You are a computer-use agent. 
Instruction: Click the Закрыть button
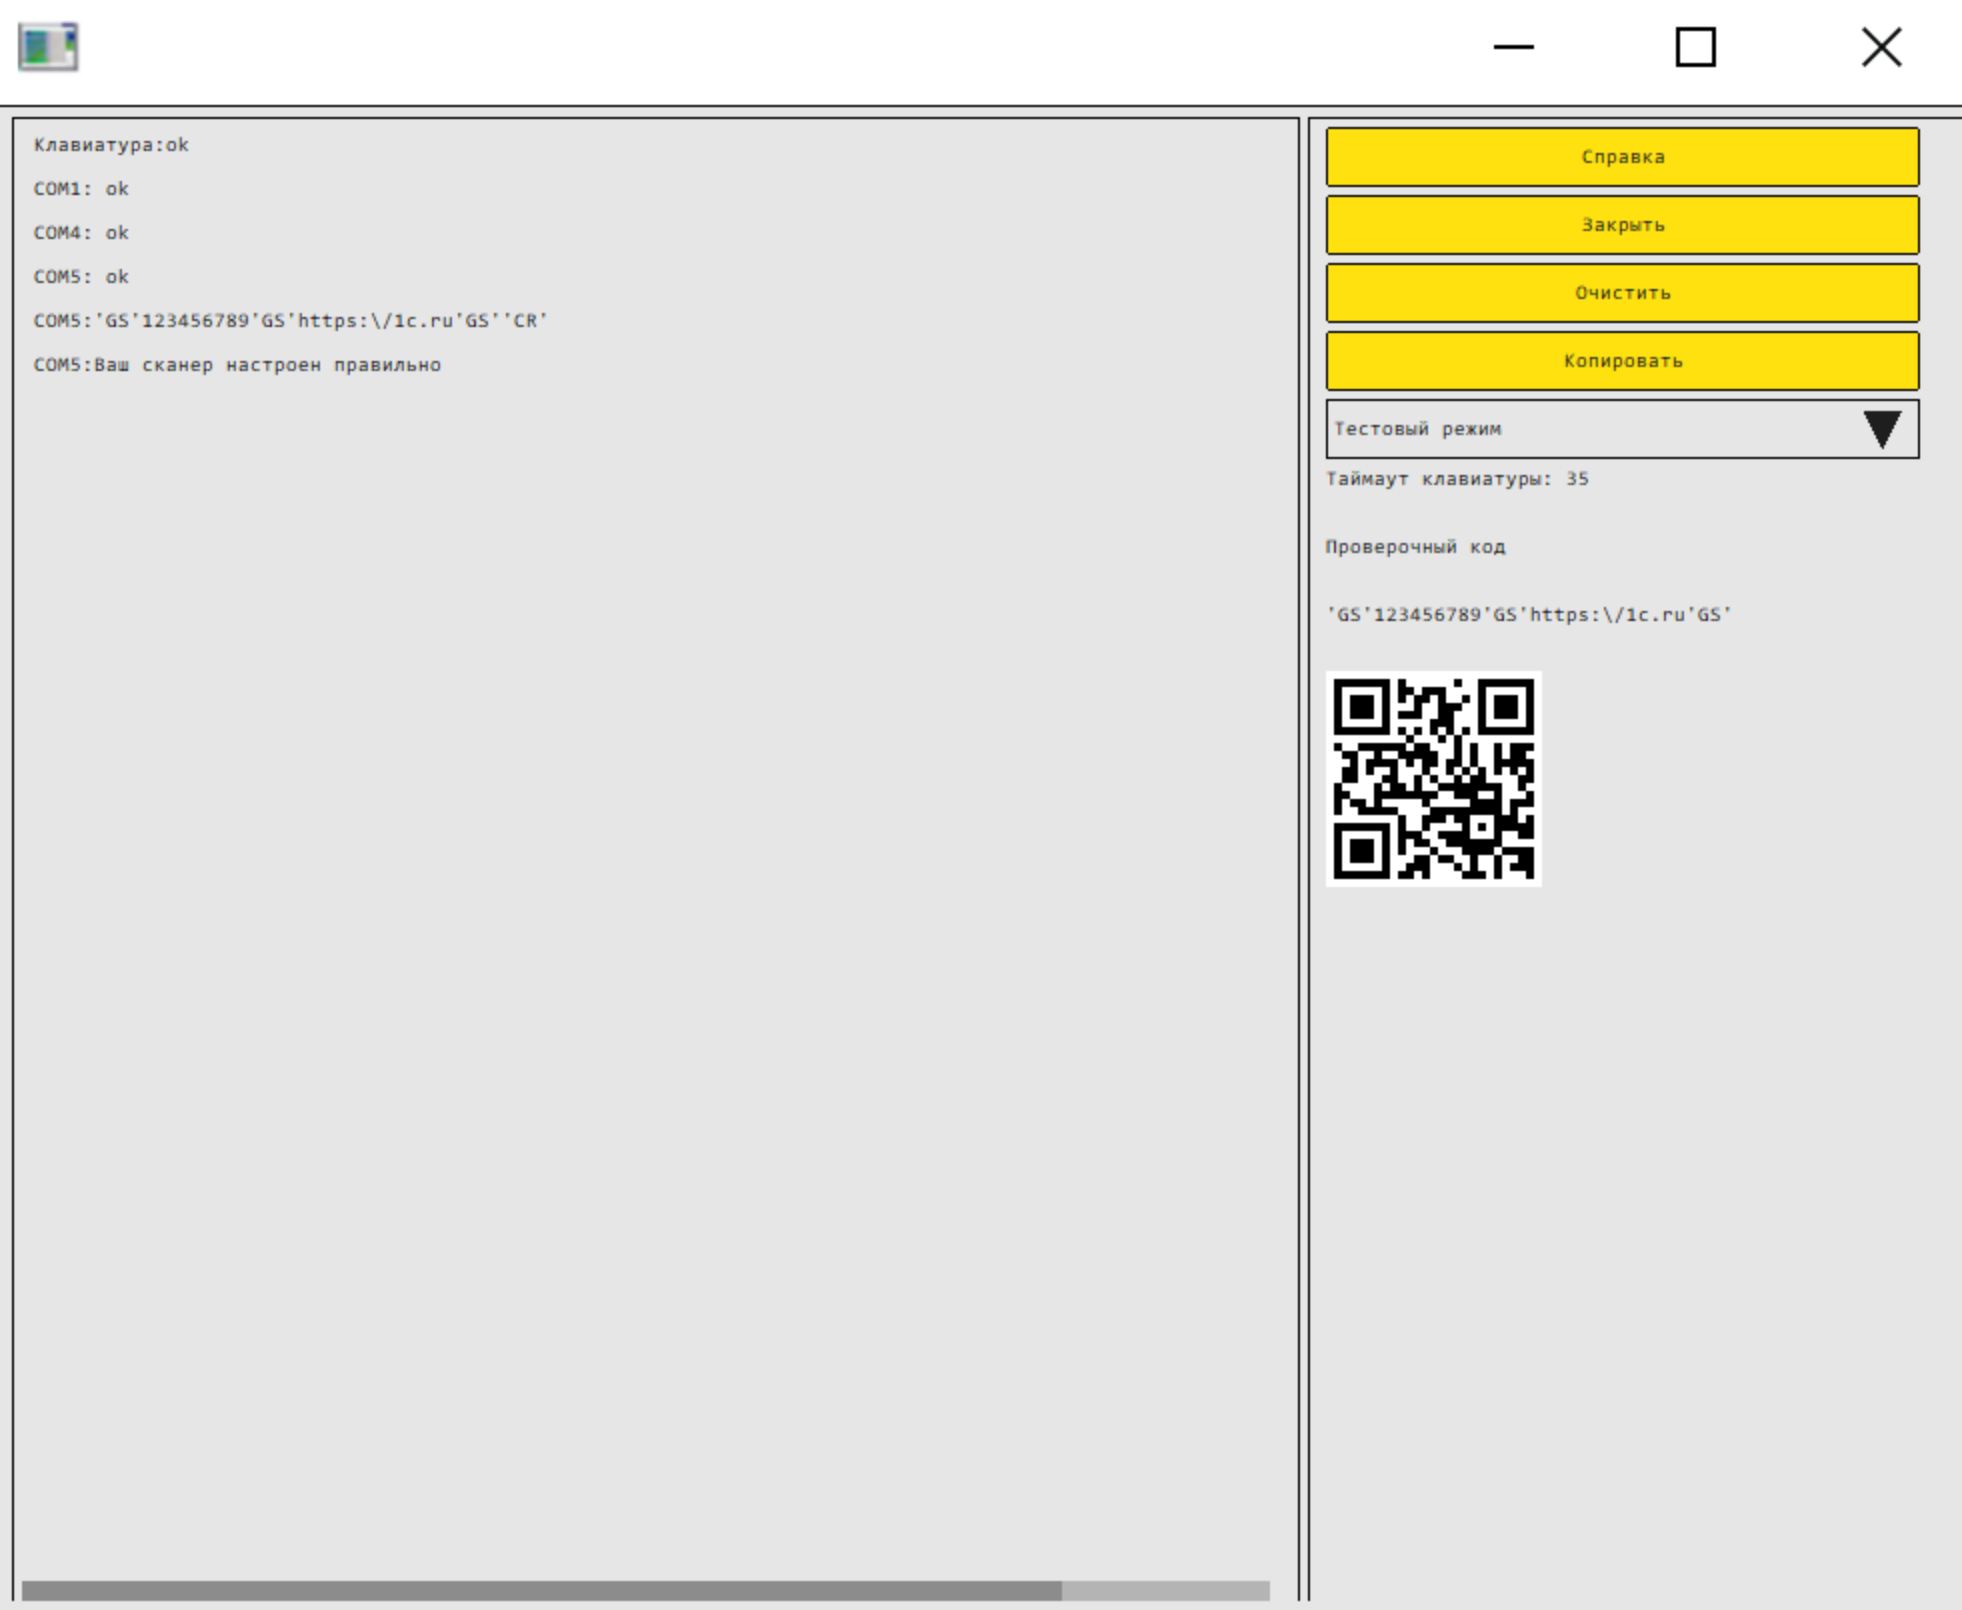[x=1622, y=225]
